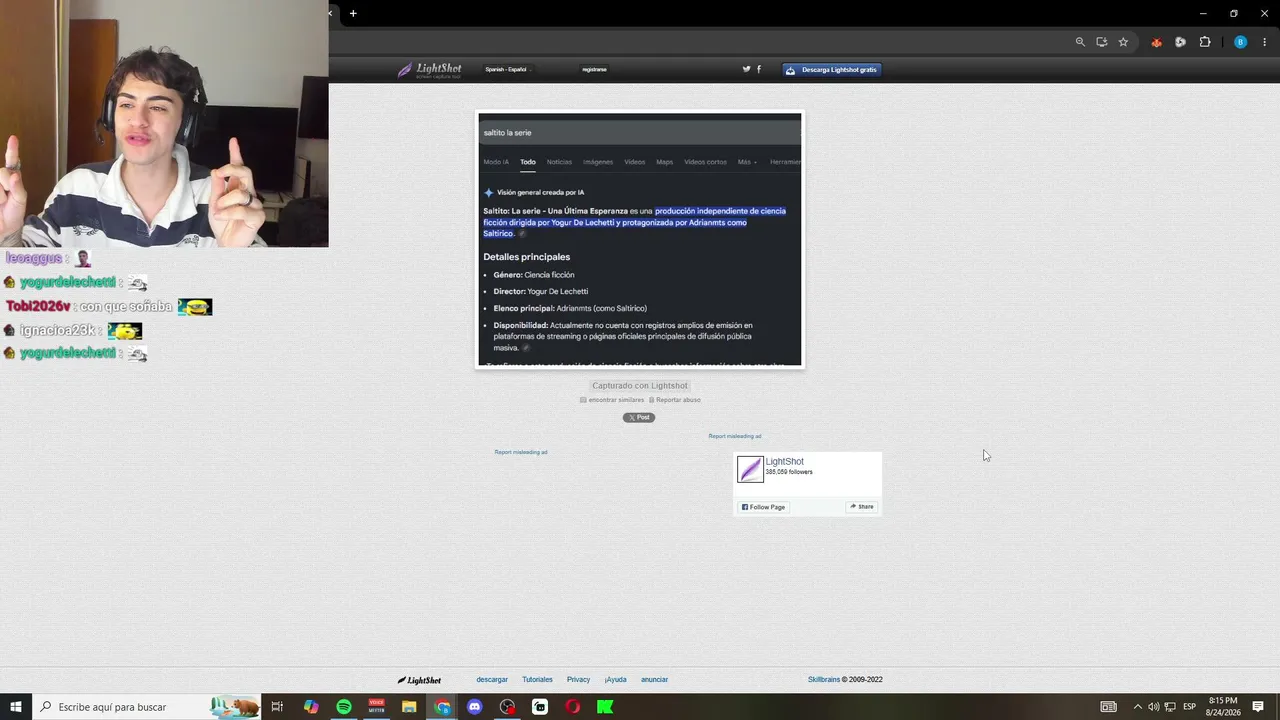The height and width of the screenshot is (720, 1280).
Task: Click Report misleading ad above Facebook widget
Action: click(735, 436)
